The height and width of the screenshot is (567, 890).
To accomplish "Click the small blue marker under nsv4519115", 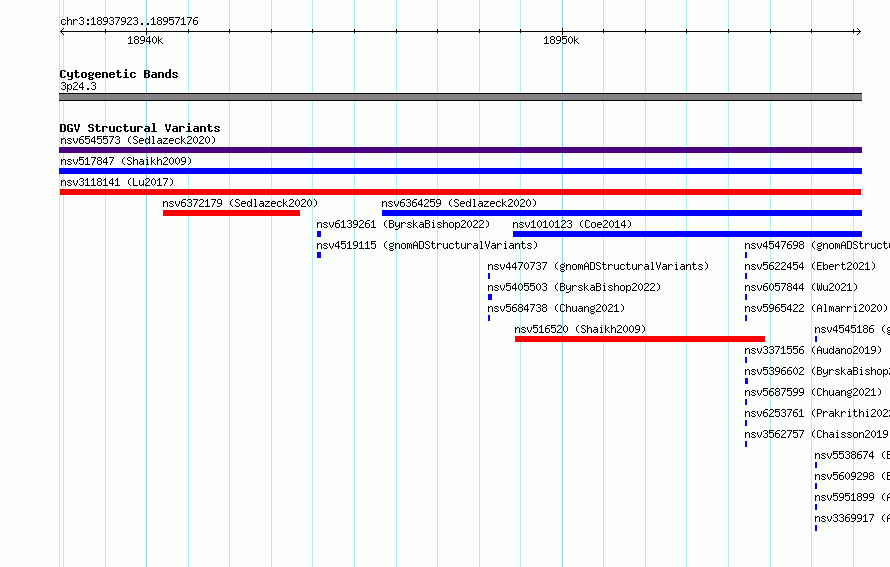I will pyautogui.click(x=319, y=255).
